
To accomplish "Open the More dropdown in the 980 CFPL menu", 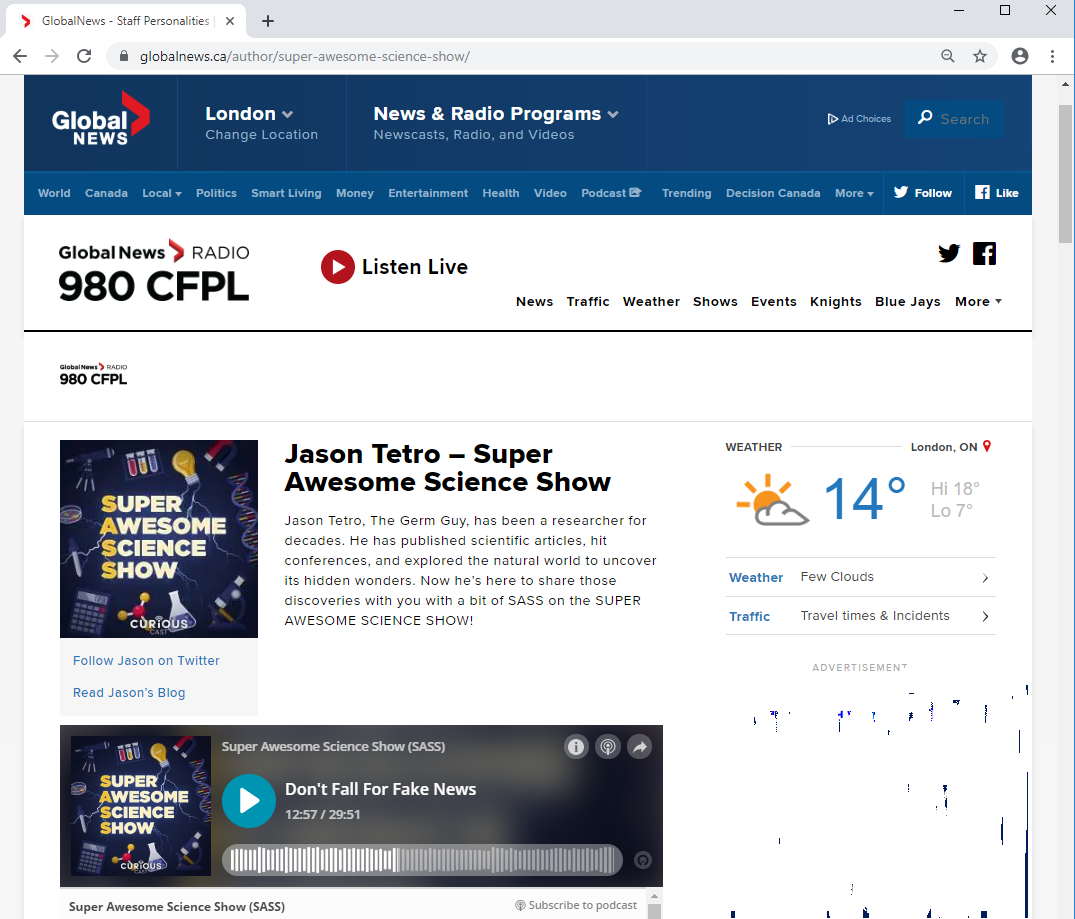I will pos(978,302).
